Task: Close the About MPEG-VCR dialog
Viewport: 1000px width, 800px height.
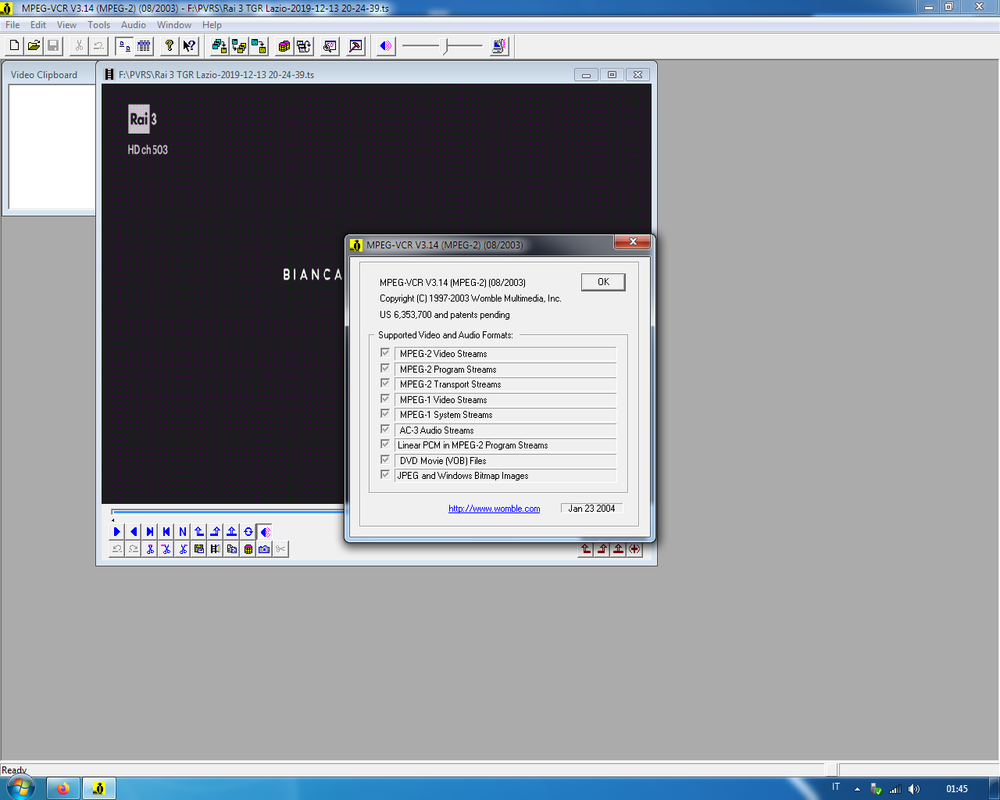Action: (633, 242)
